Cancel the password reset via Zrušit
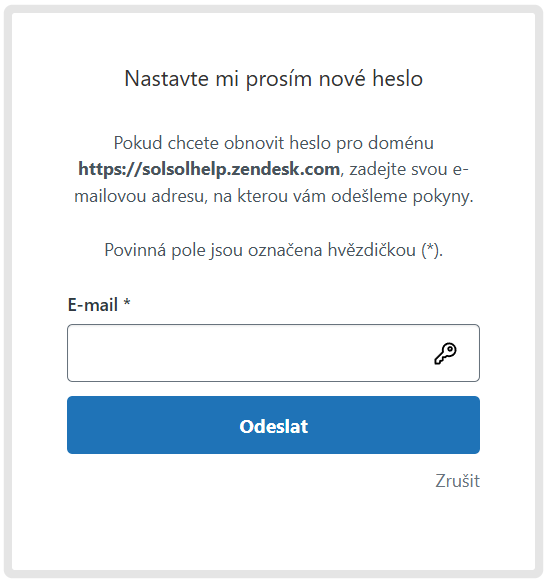The height and width of the screenshot is (582, 550). (457, 481)
